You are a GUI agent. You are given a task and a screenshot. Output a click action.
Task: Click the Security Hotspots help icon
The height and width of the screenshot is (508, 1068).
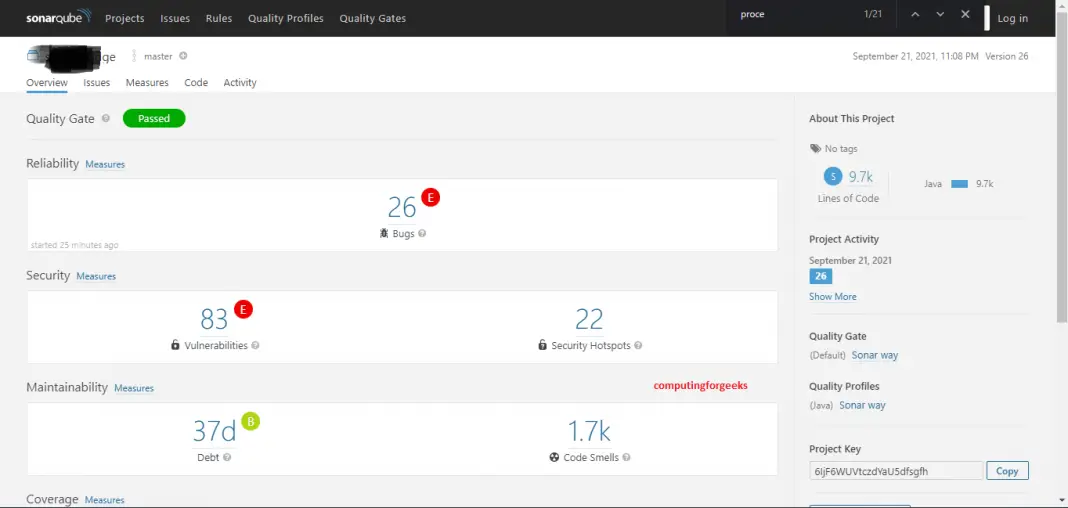638,345
